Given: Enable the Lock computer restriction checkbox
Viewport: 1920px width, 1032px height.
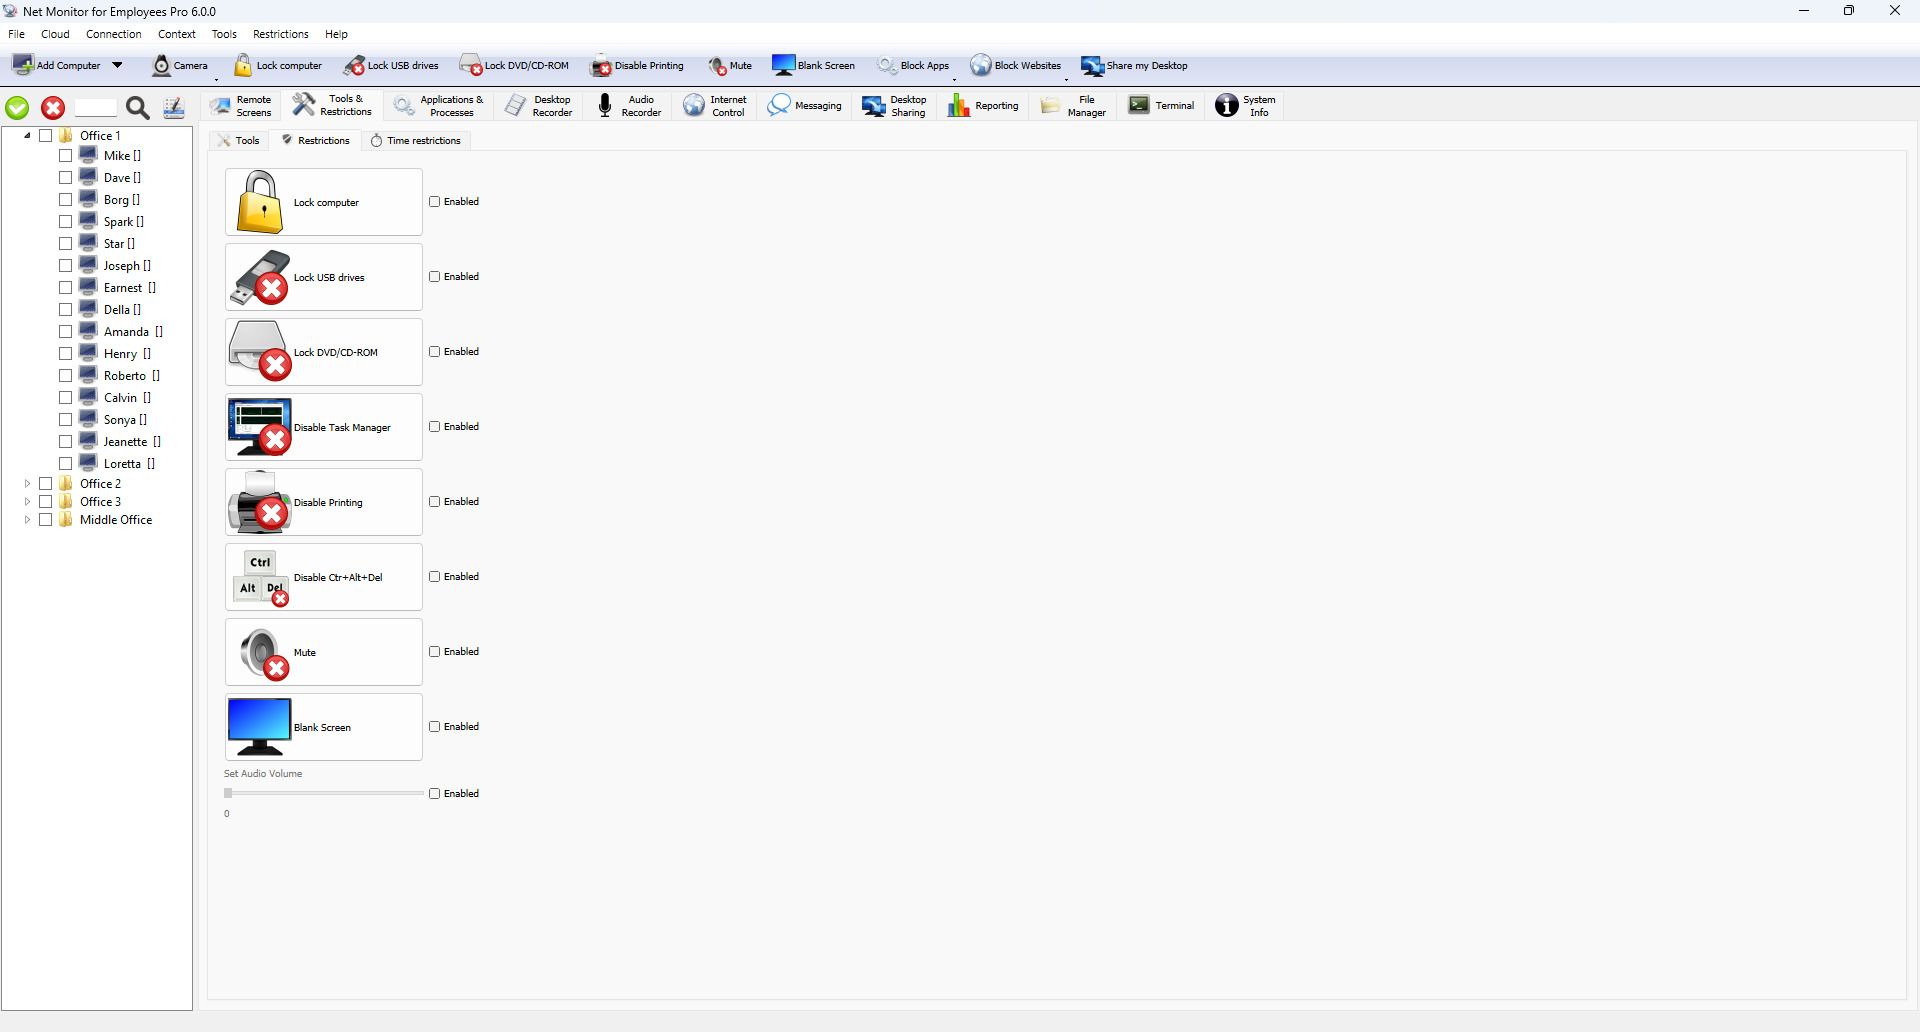Looking at the screenshot, I should pos(435,202).
